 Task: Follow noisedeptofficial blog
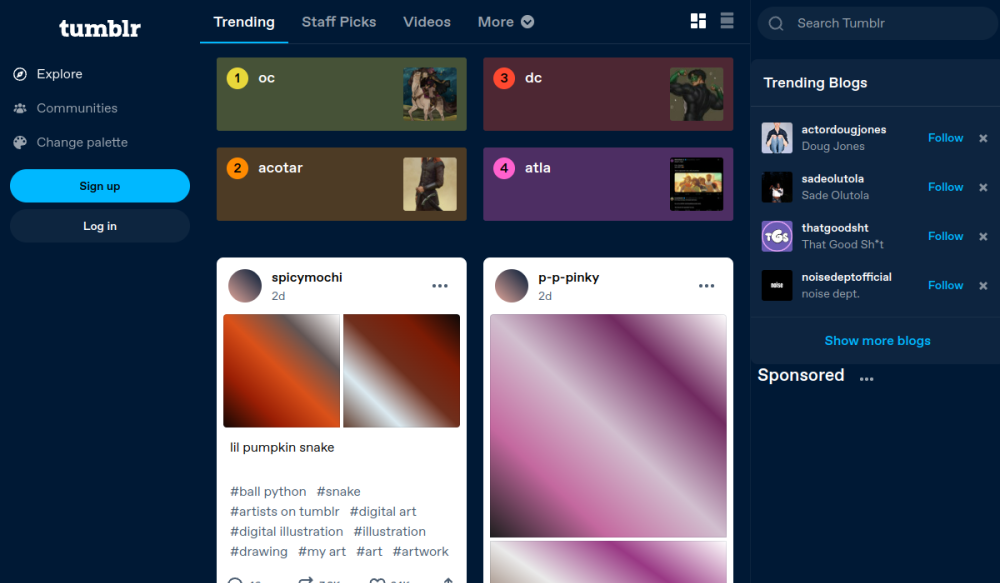tap(945, 285)
